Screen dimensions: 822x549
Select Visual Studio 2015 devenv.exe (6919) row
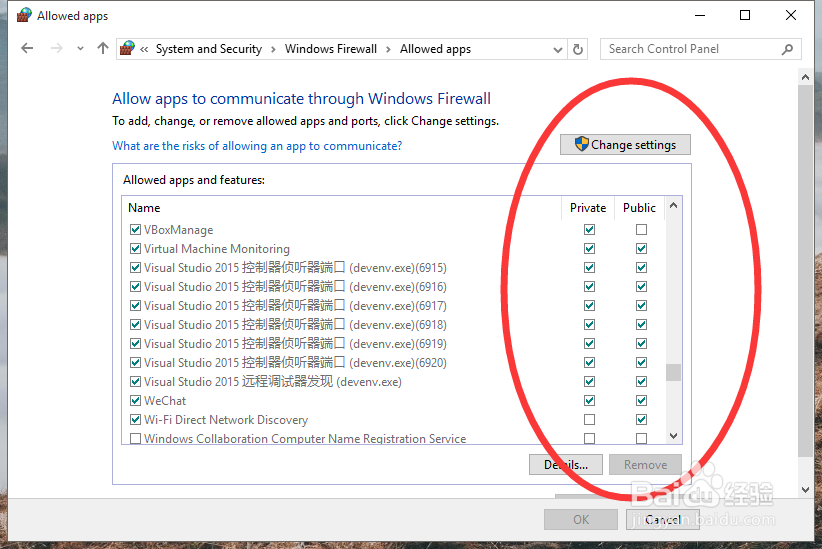coord(394,343)
